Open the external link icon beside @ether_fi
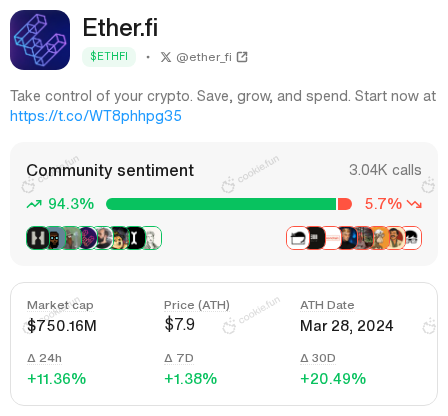The width and height of the screenshot is (448, 416). (x=242, y=57)
